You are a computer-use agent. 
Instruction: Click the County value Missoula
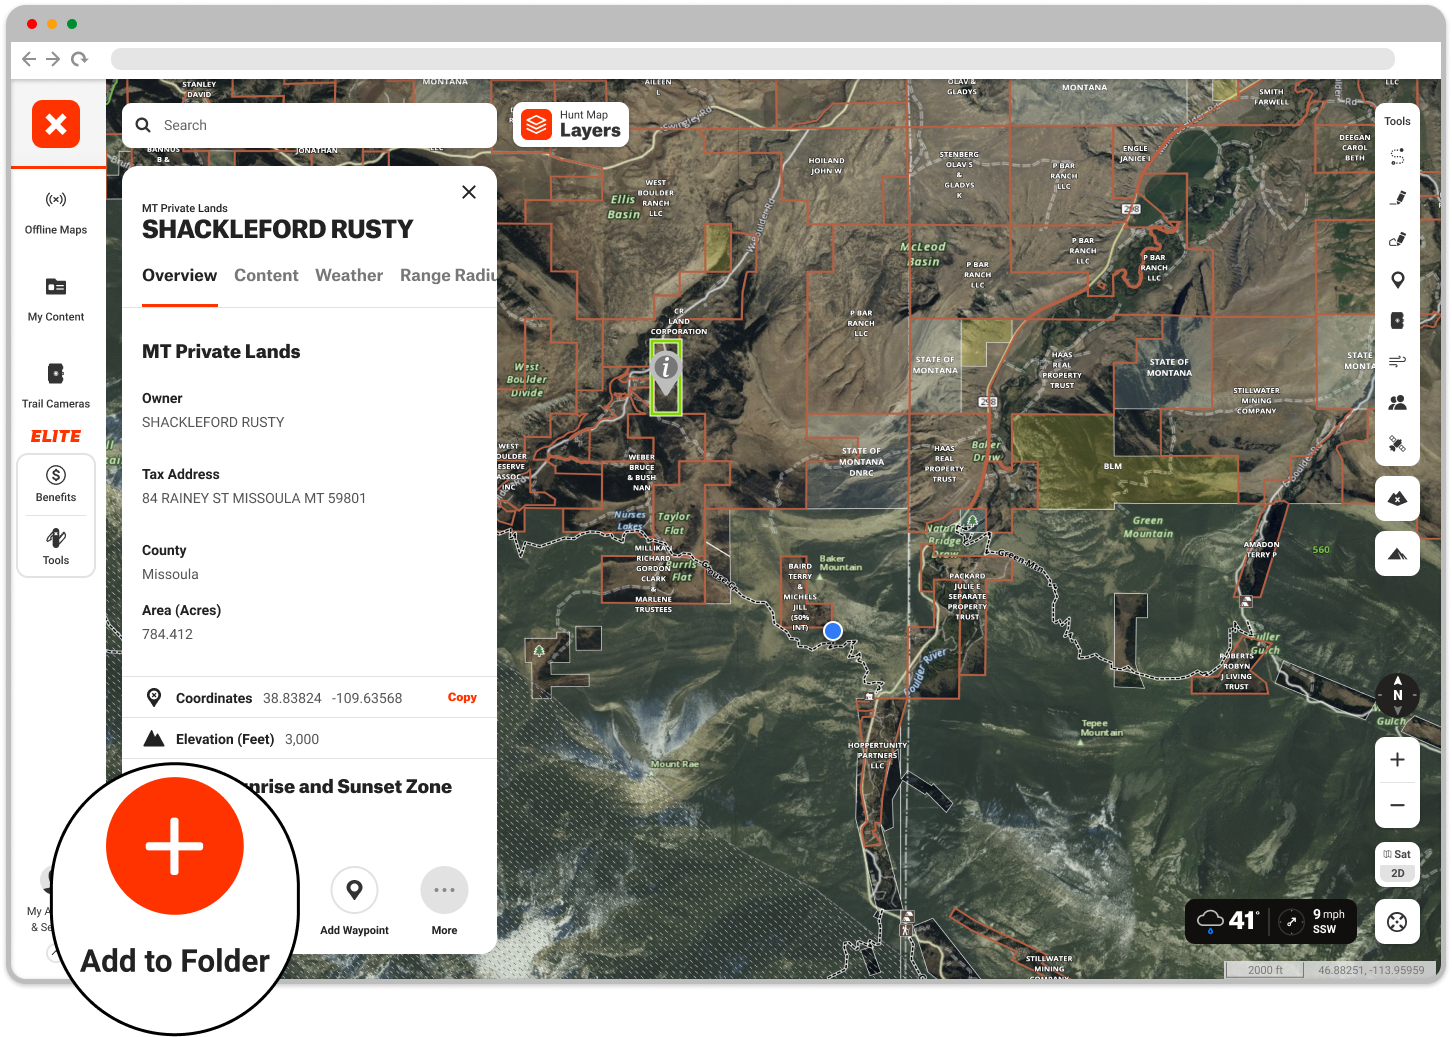click(170, 574)
